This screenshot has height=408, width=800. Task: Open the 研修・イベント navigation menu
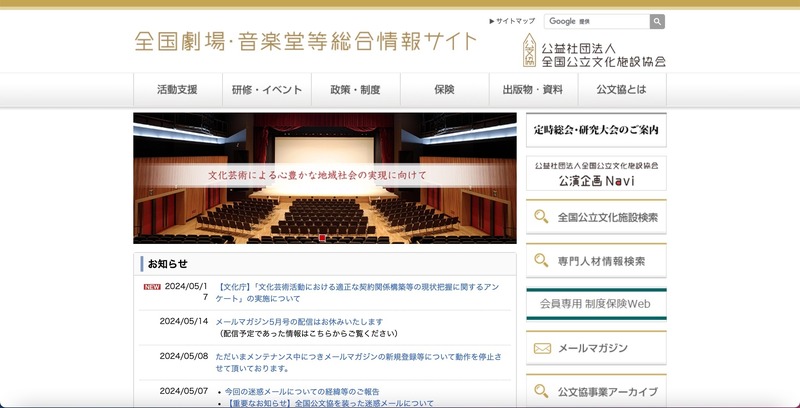(267, 90)
